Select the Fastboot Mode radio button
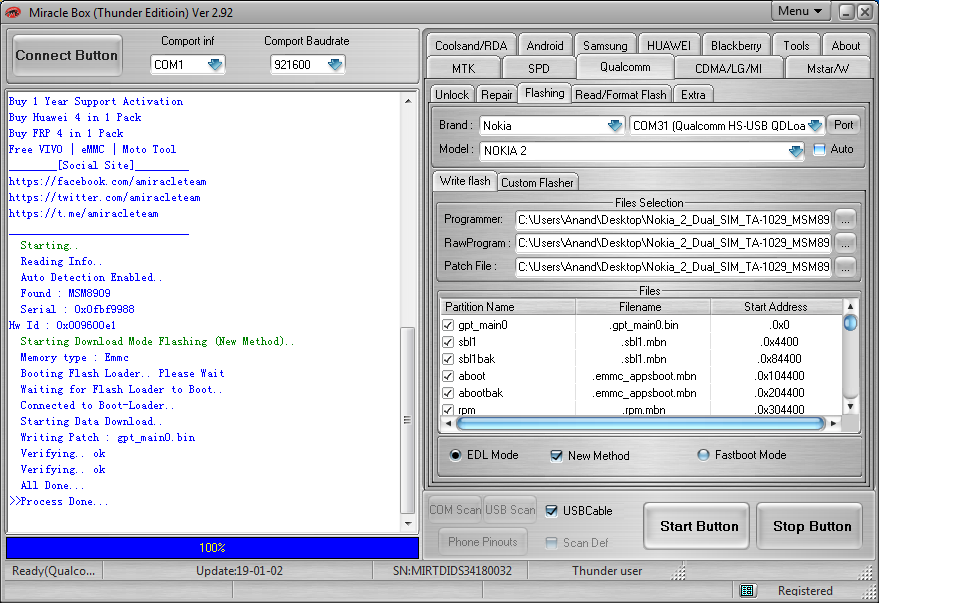This screenshot has width=960, height=603. tap(703, 455)
